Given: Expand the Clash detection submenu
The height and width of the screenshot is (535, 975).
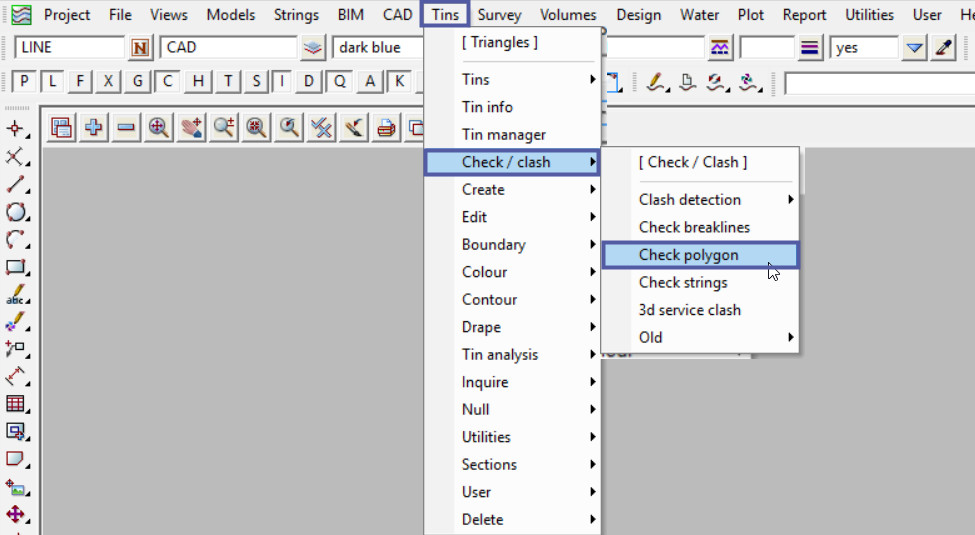Looking at the screenshot, I should [x=700, y=200].
